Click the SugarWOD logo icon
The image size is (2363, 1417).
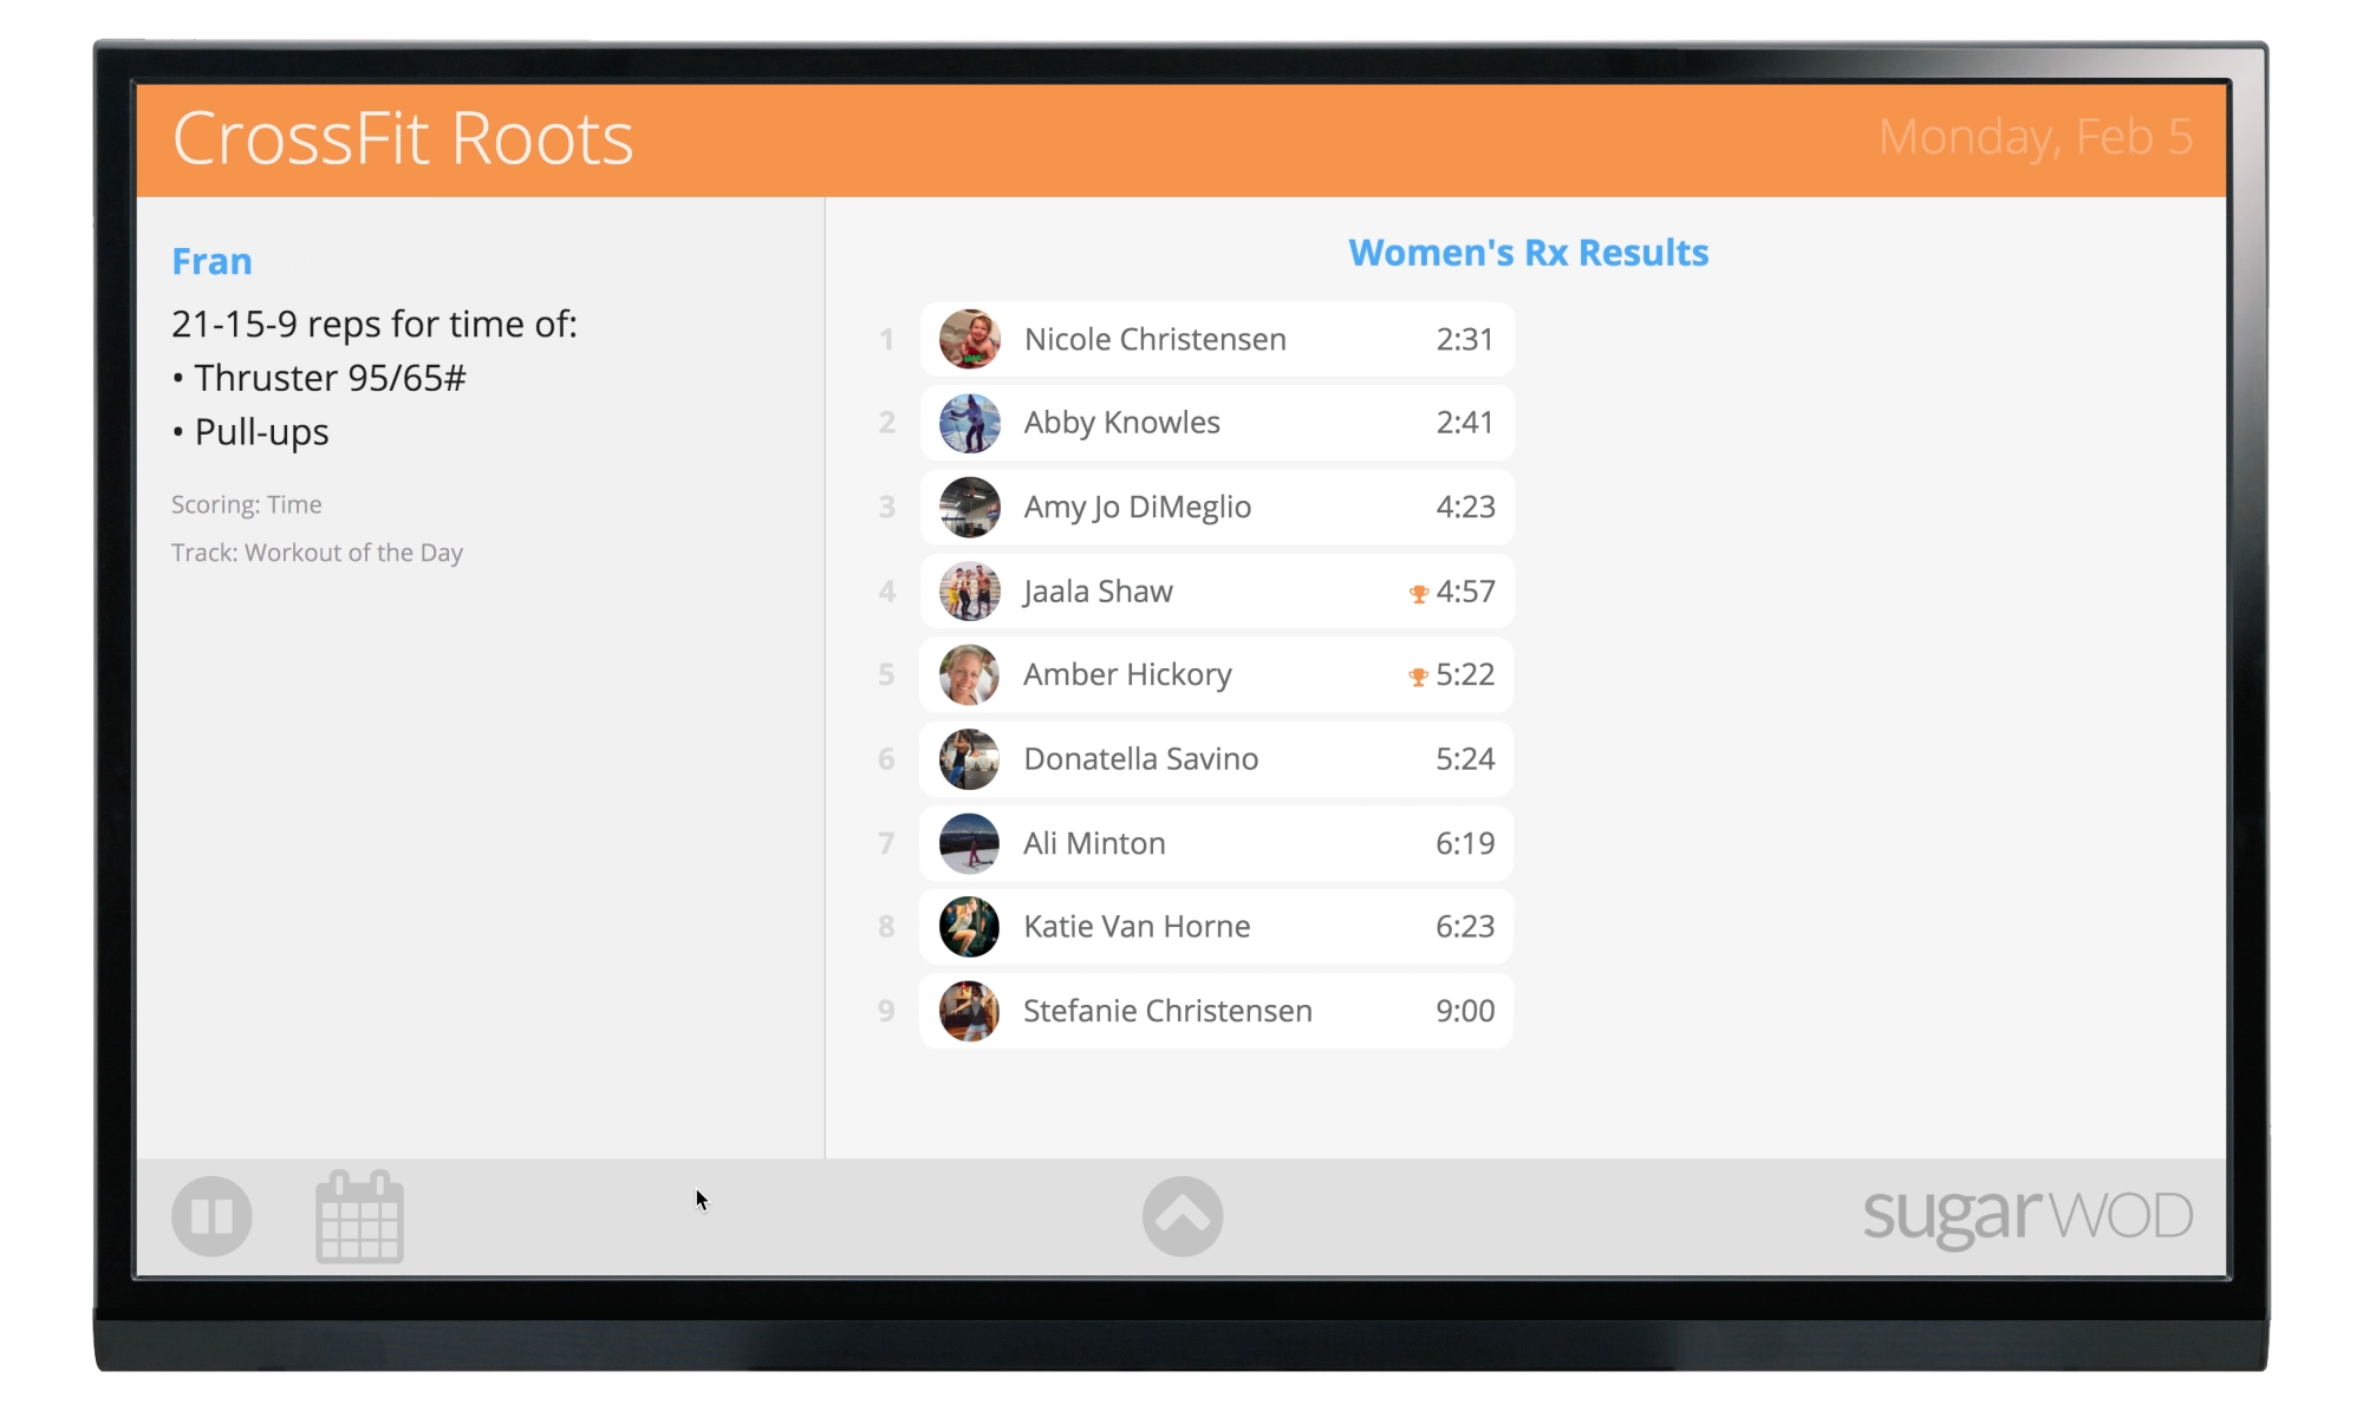click(x=2024, y=1215)
